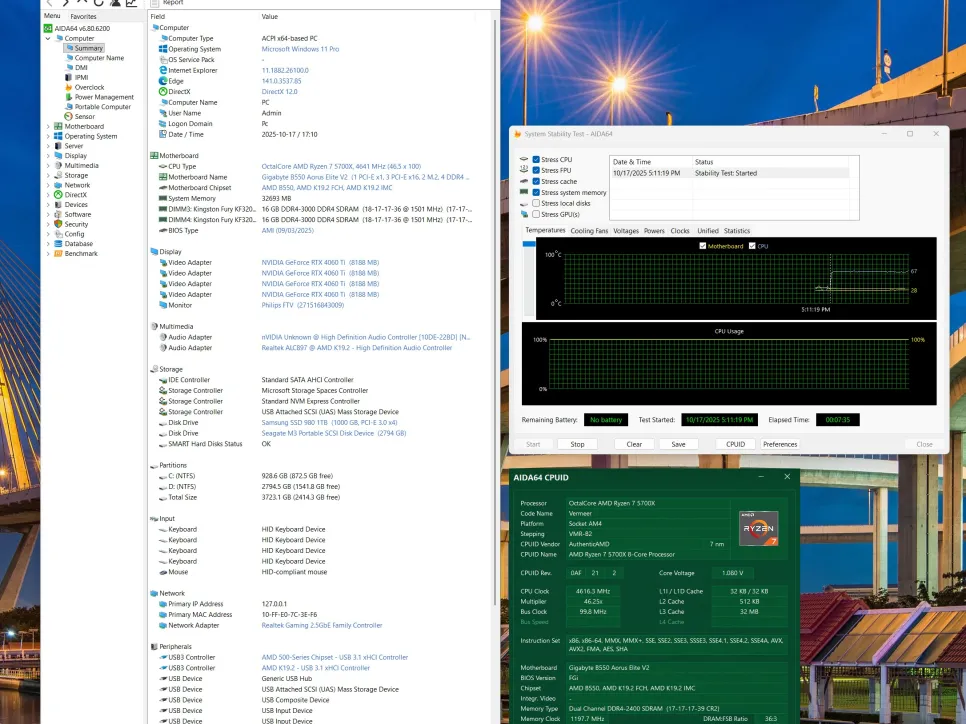This screenshot has height=724, width=966.
Task: Enable the Stress local disks option
Action: pos(537,203)
